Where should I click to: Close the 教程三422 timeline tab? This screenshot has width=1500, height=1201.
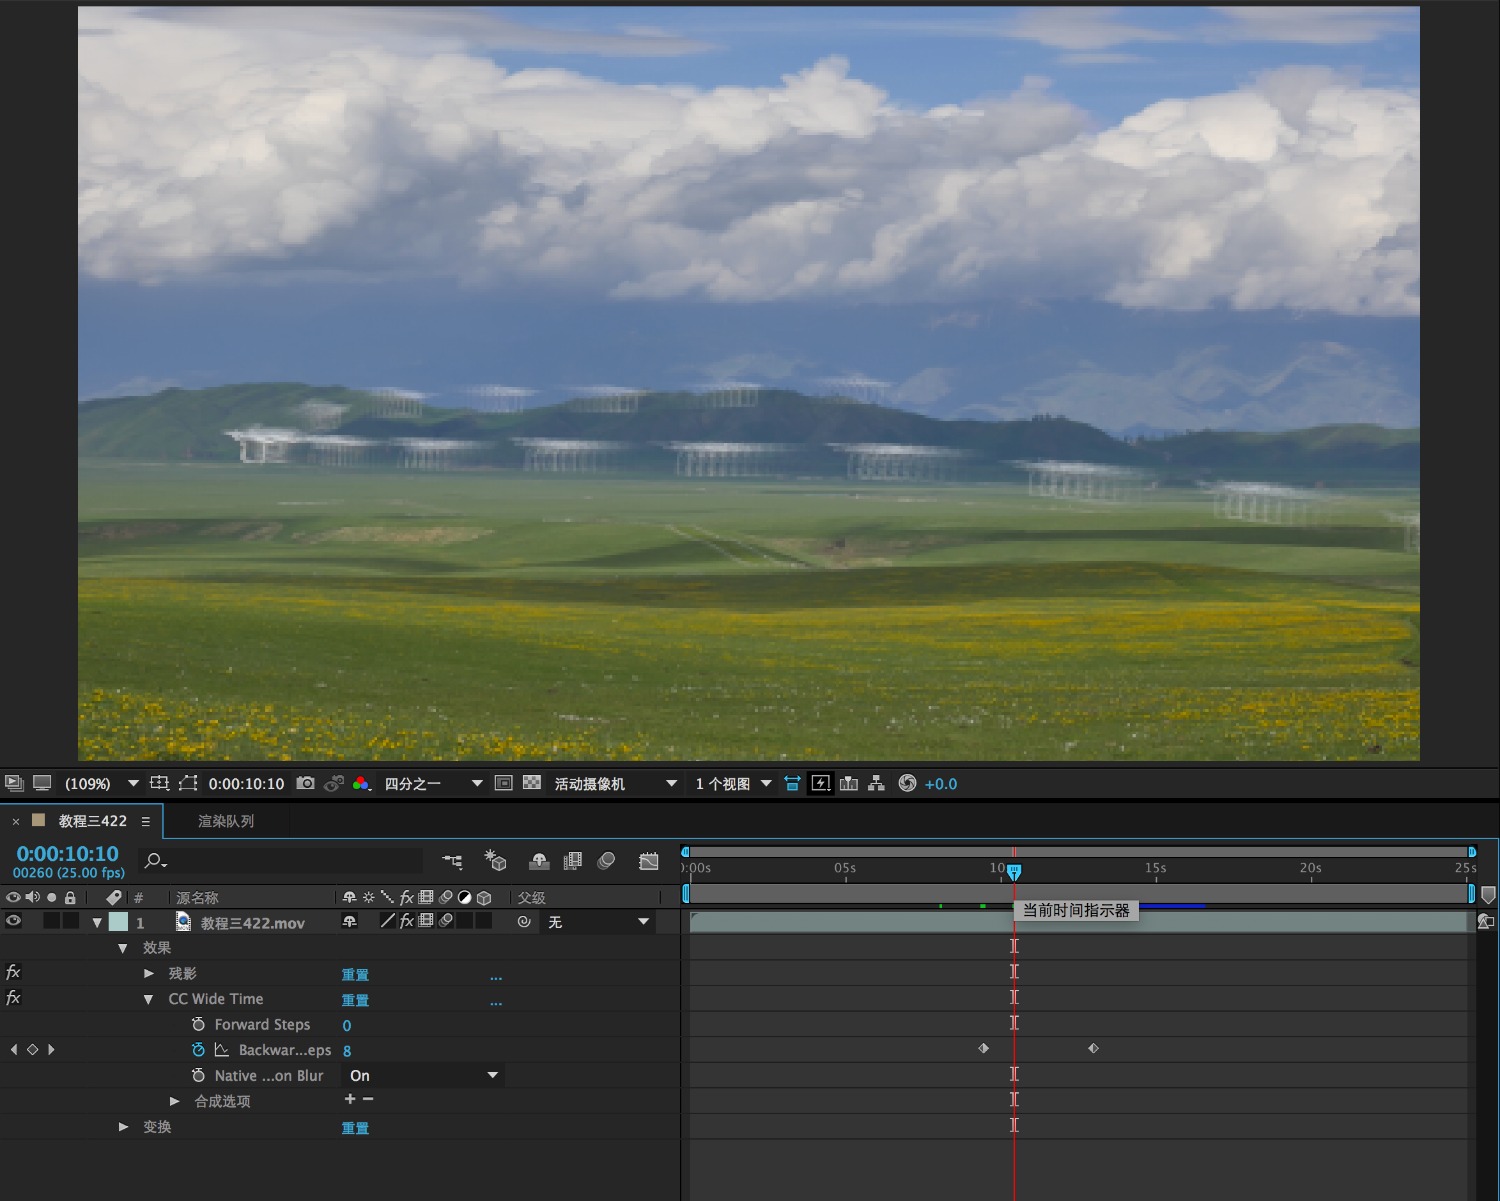point(15,821)
